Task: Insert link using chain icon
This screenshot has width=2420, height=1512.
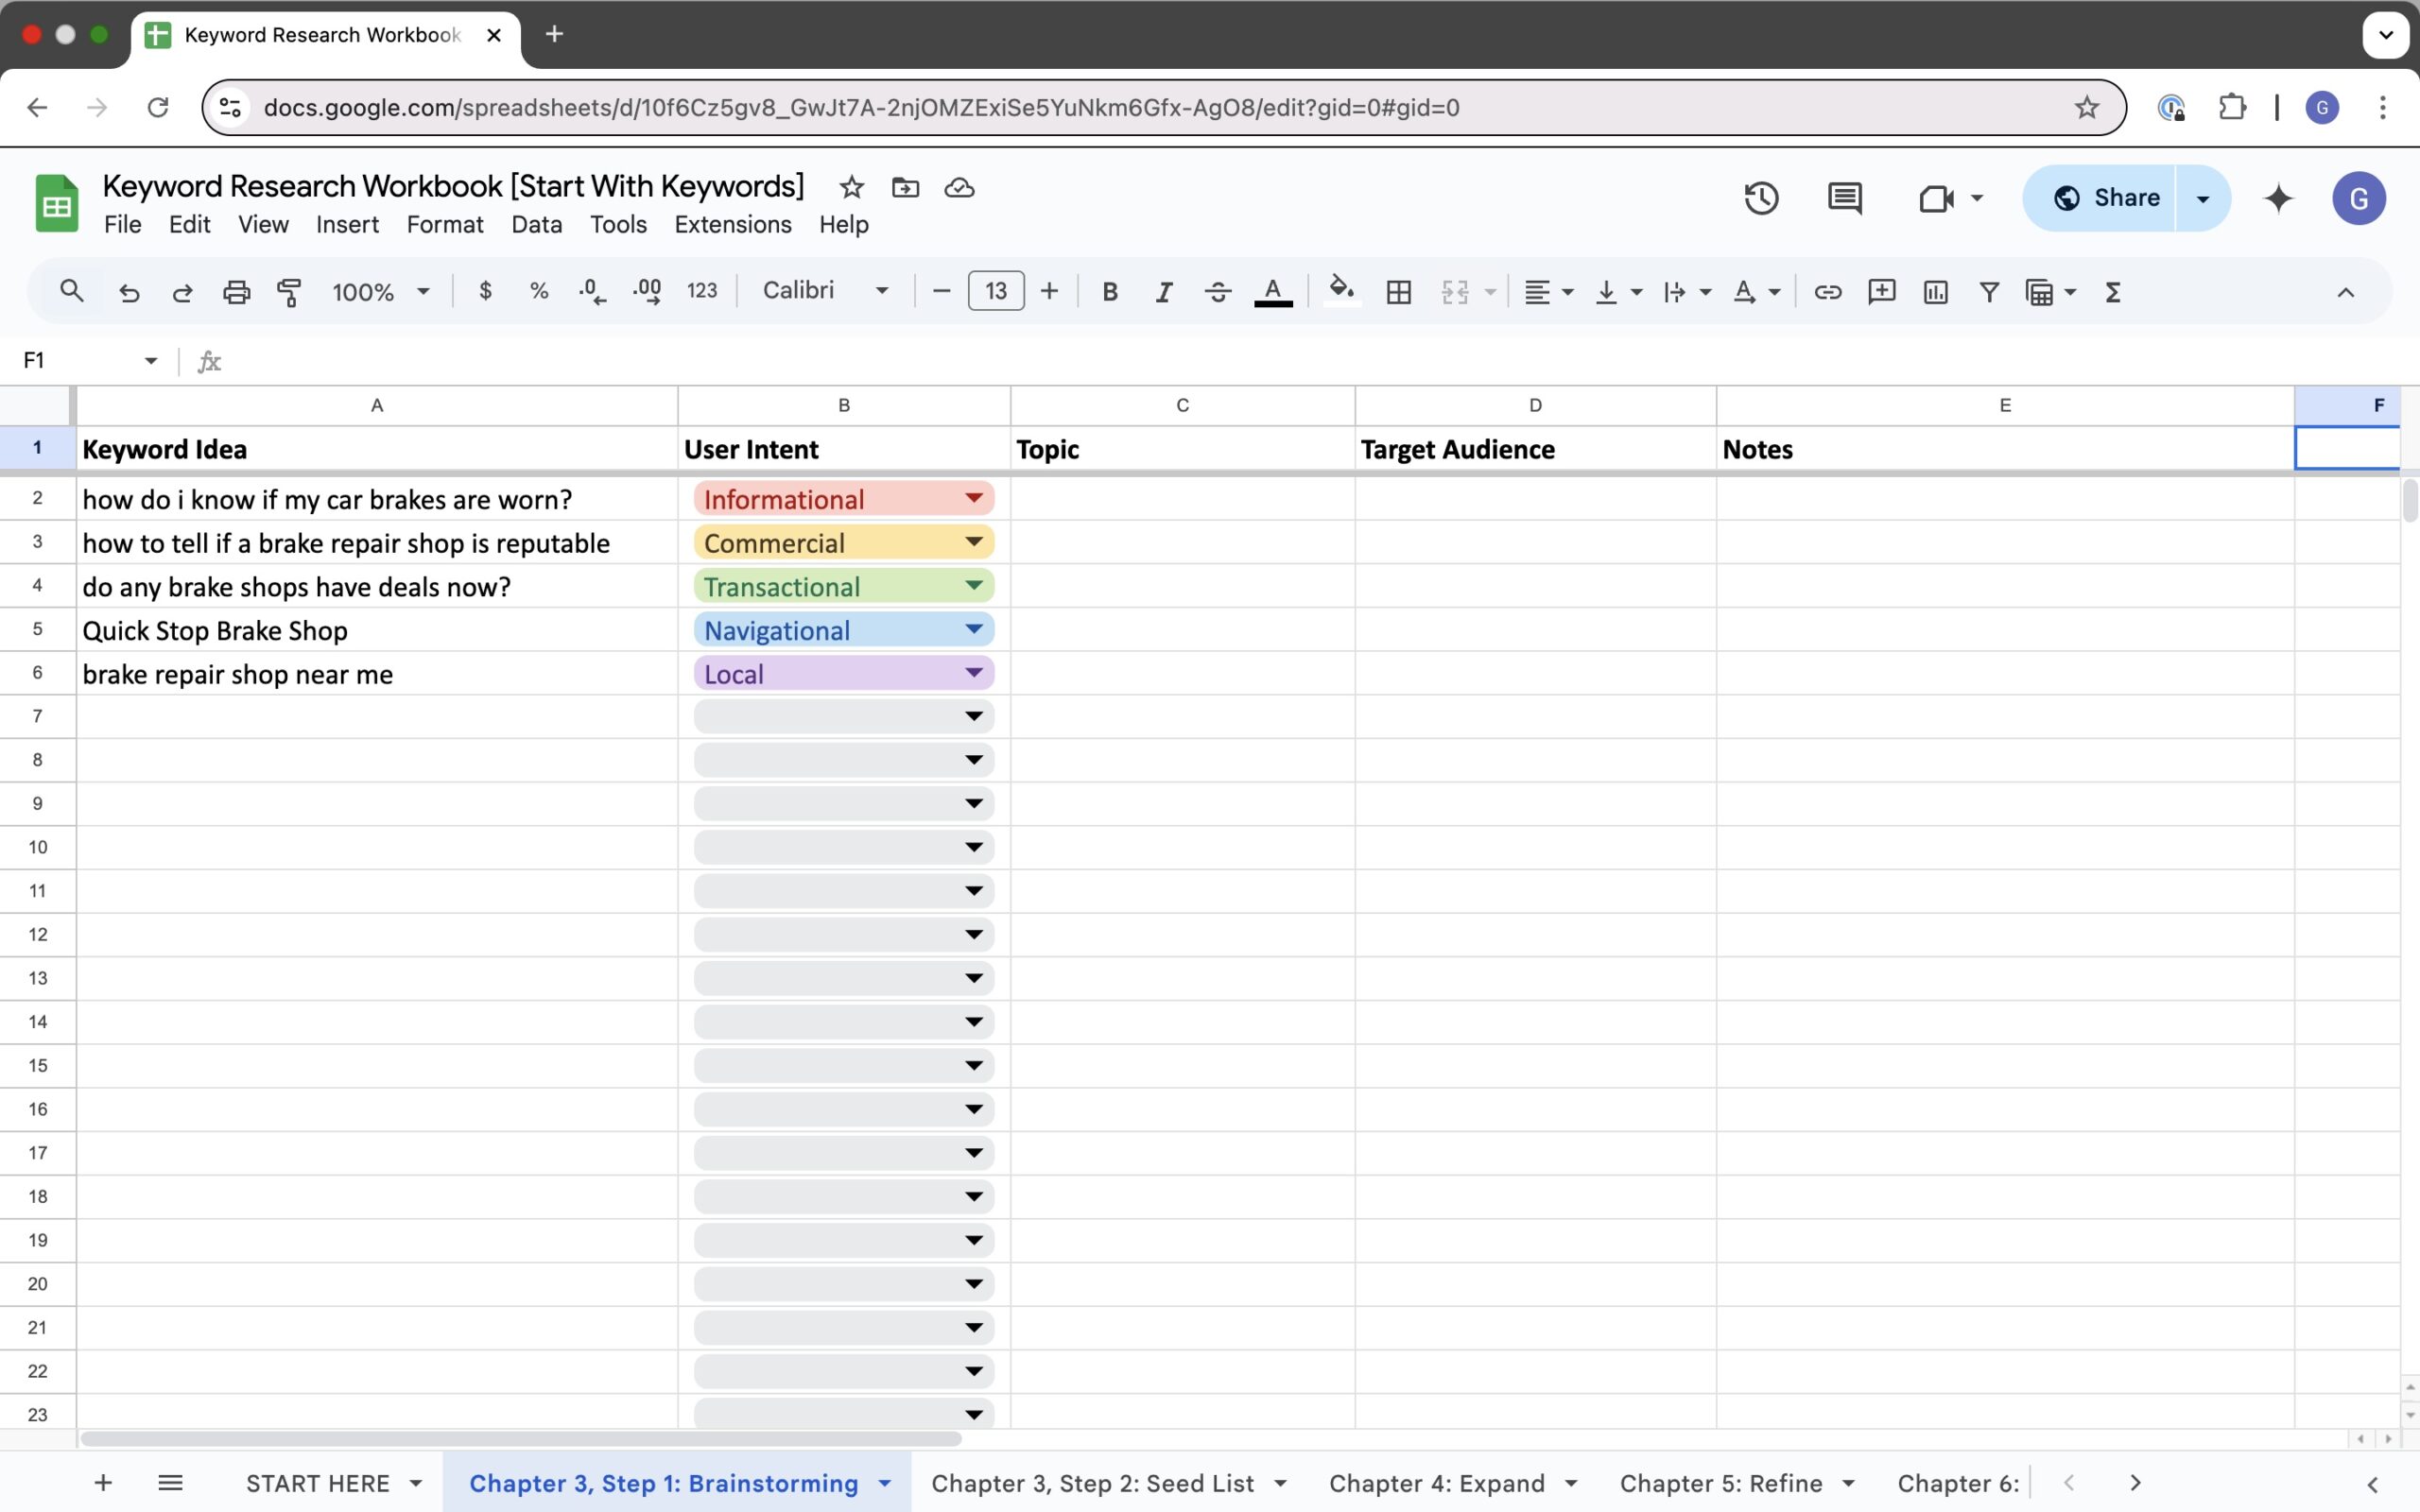Action: tap(1827, 292)
